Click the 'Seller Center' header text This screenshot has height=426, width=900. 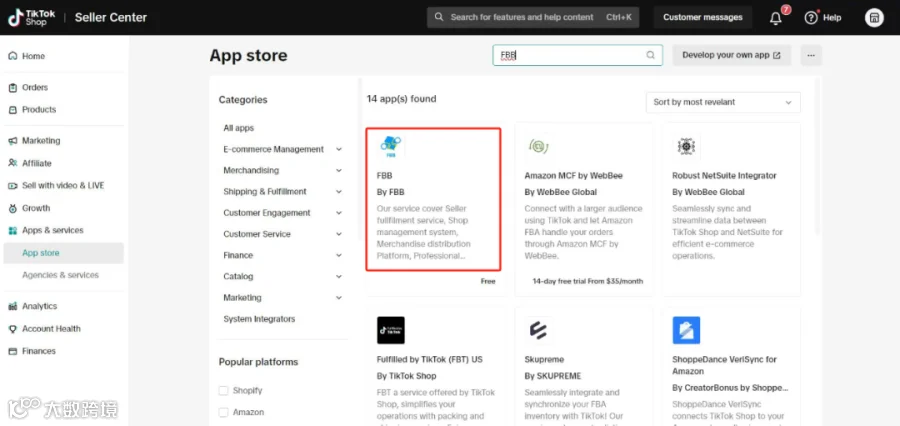[x=111, y=17]
